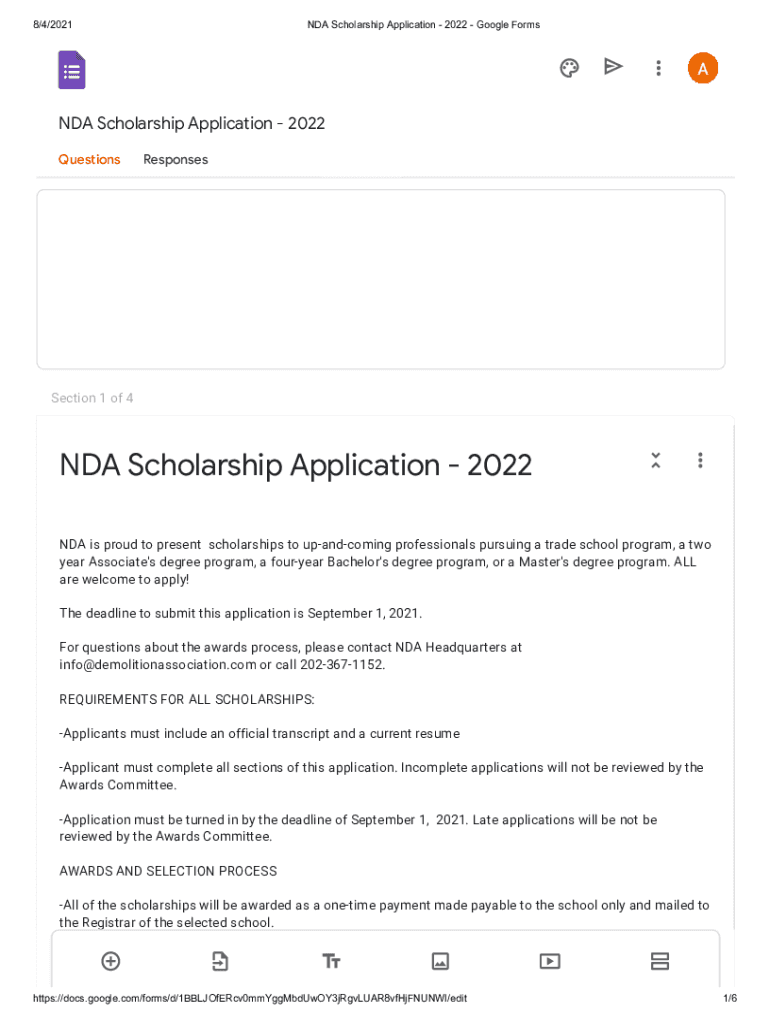Add a new section

pos(660,961)
